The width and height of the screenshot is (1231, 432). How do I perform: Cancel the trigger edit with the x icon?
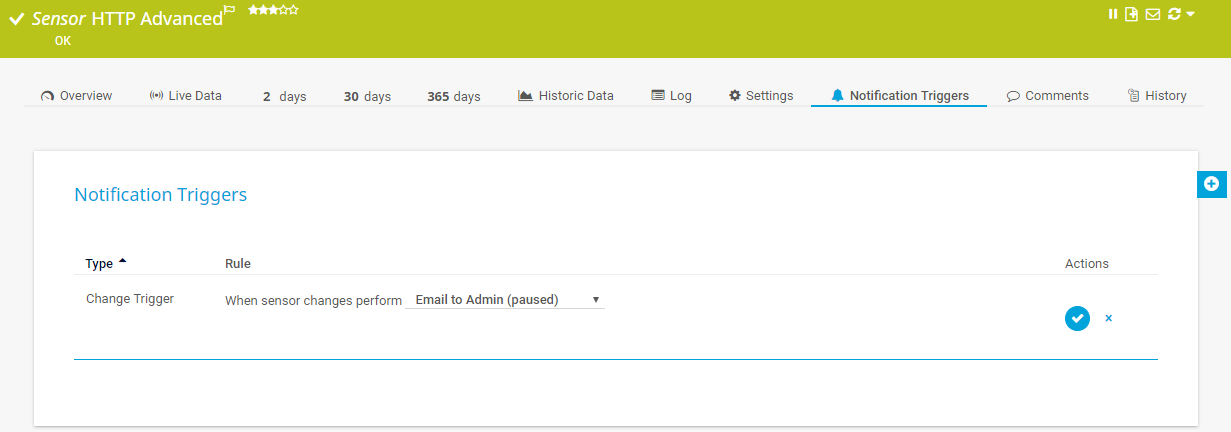(1108, 318)
